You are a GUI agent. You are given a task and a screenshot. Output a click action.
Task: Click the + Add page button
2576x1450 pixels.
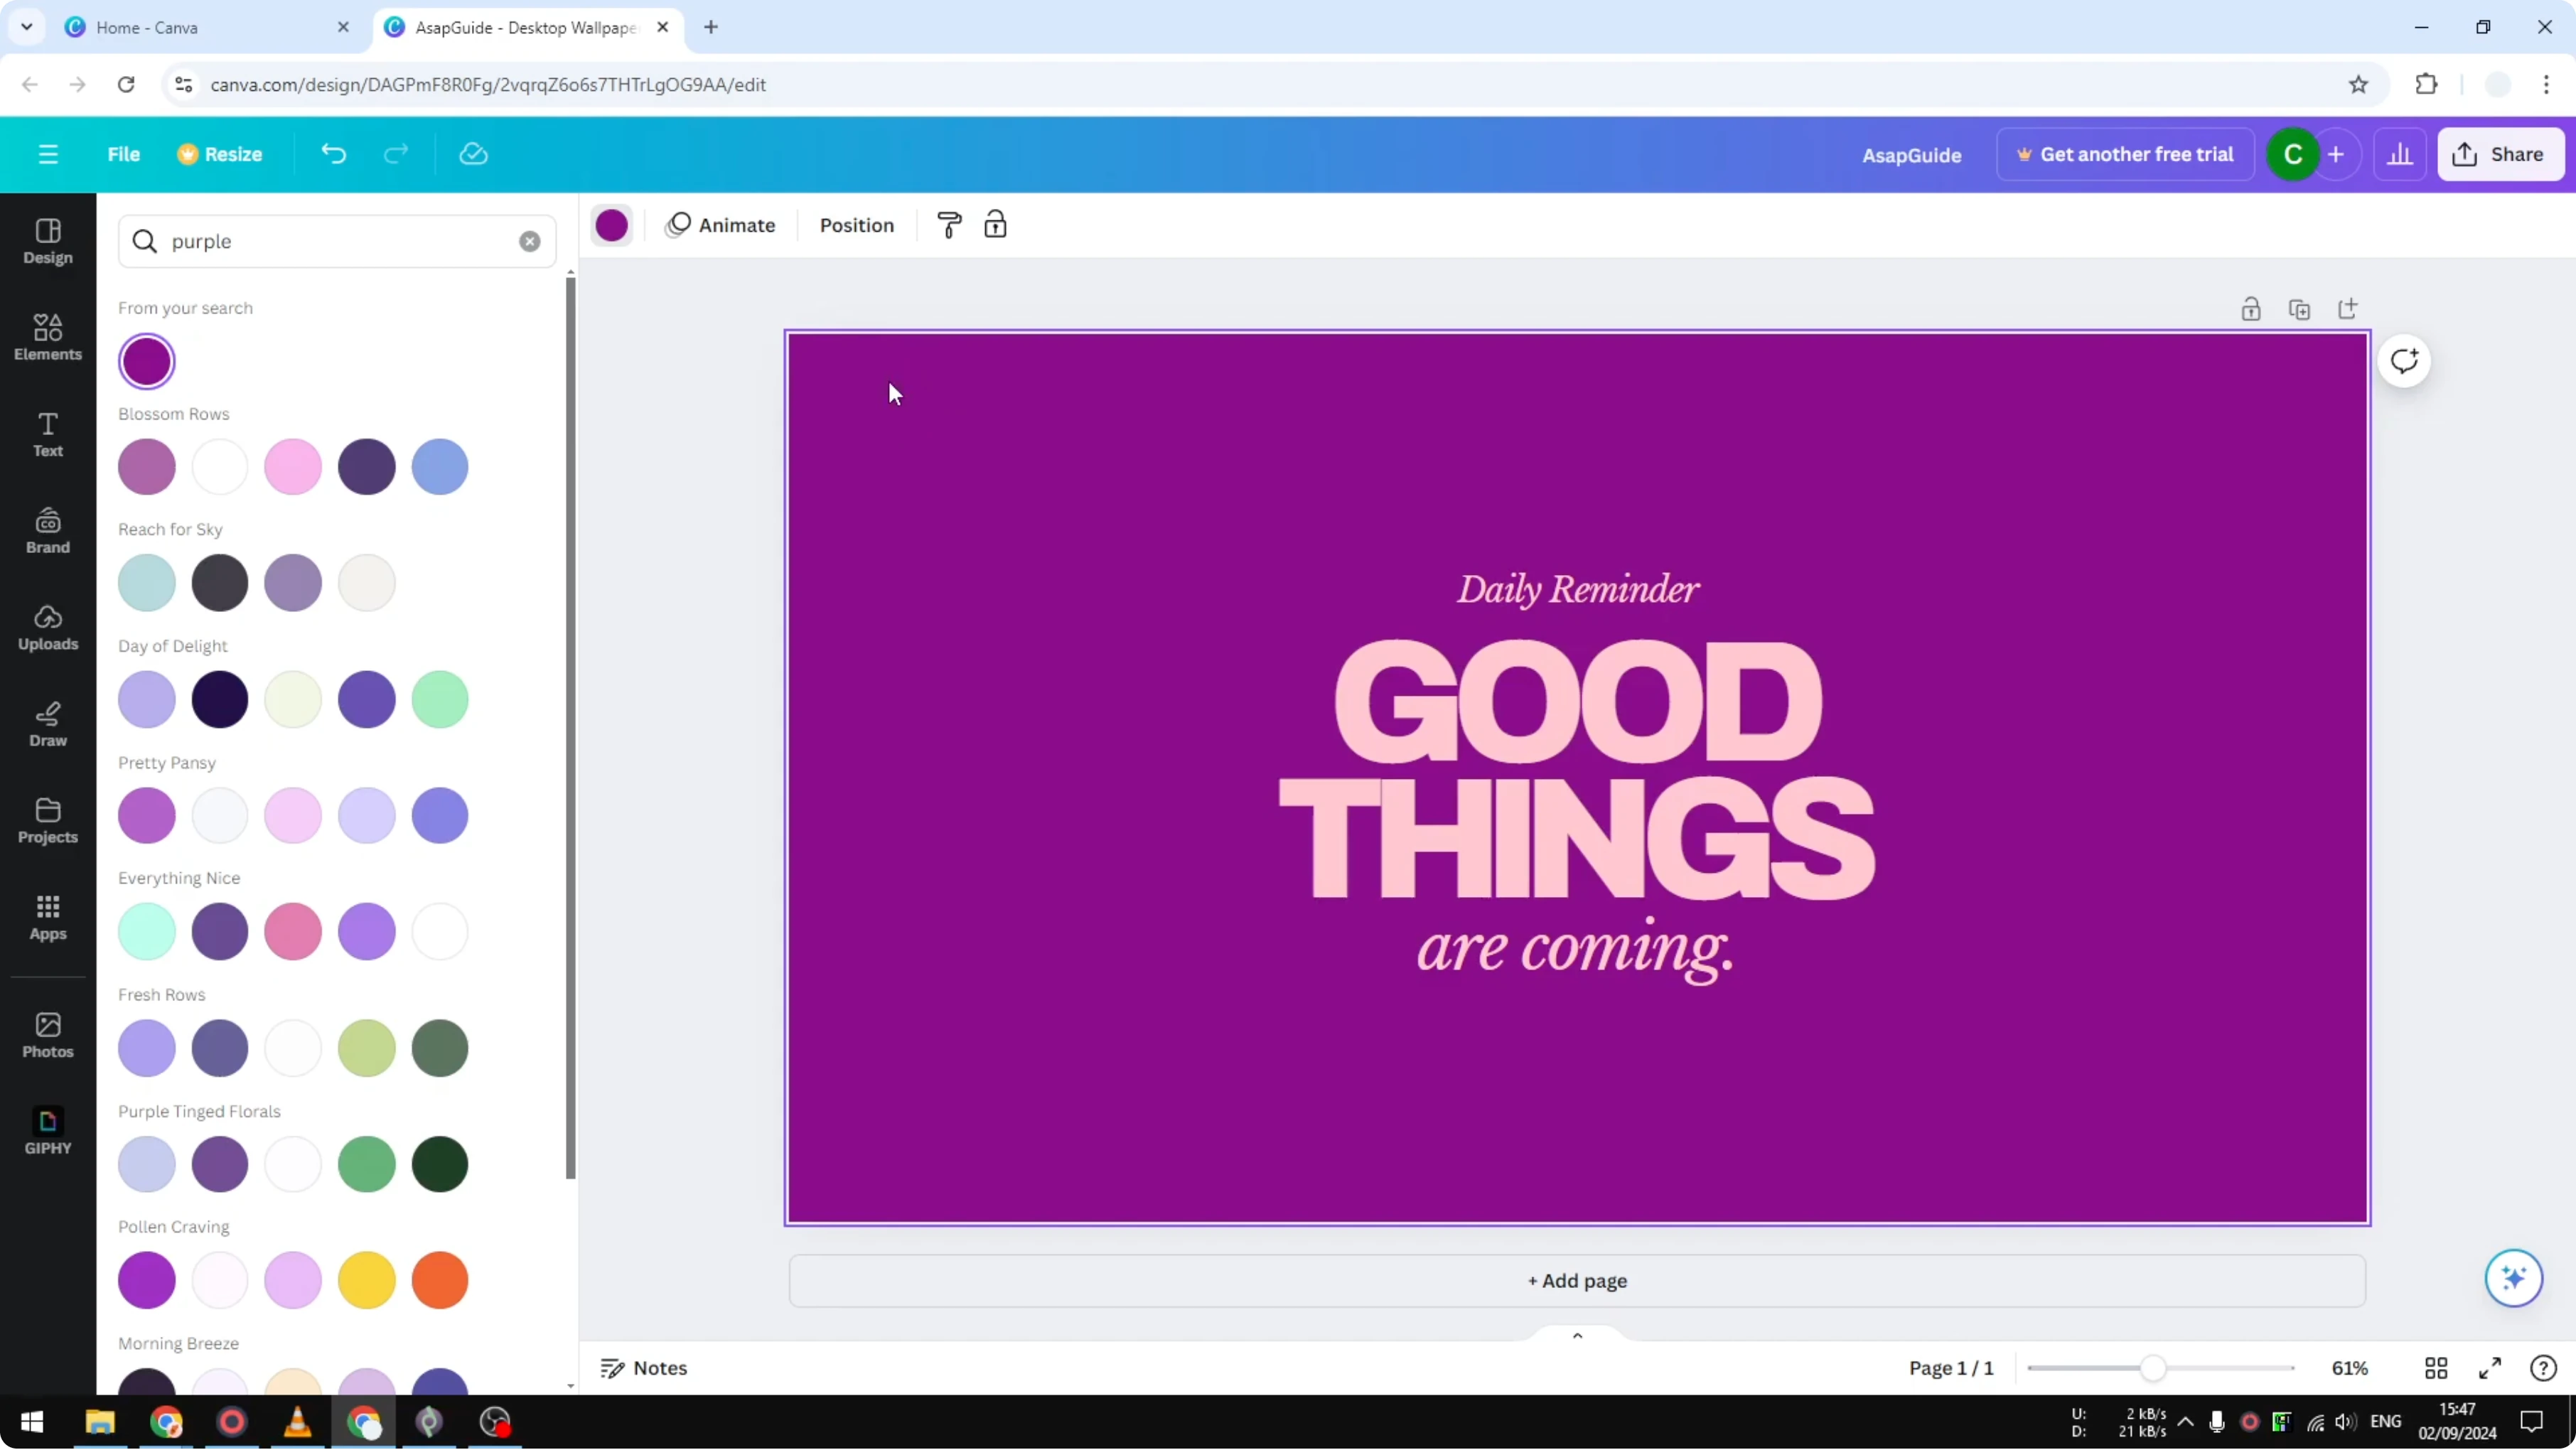[x=1577, y=1281]
